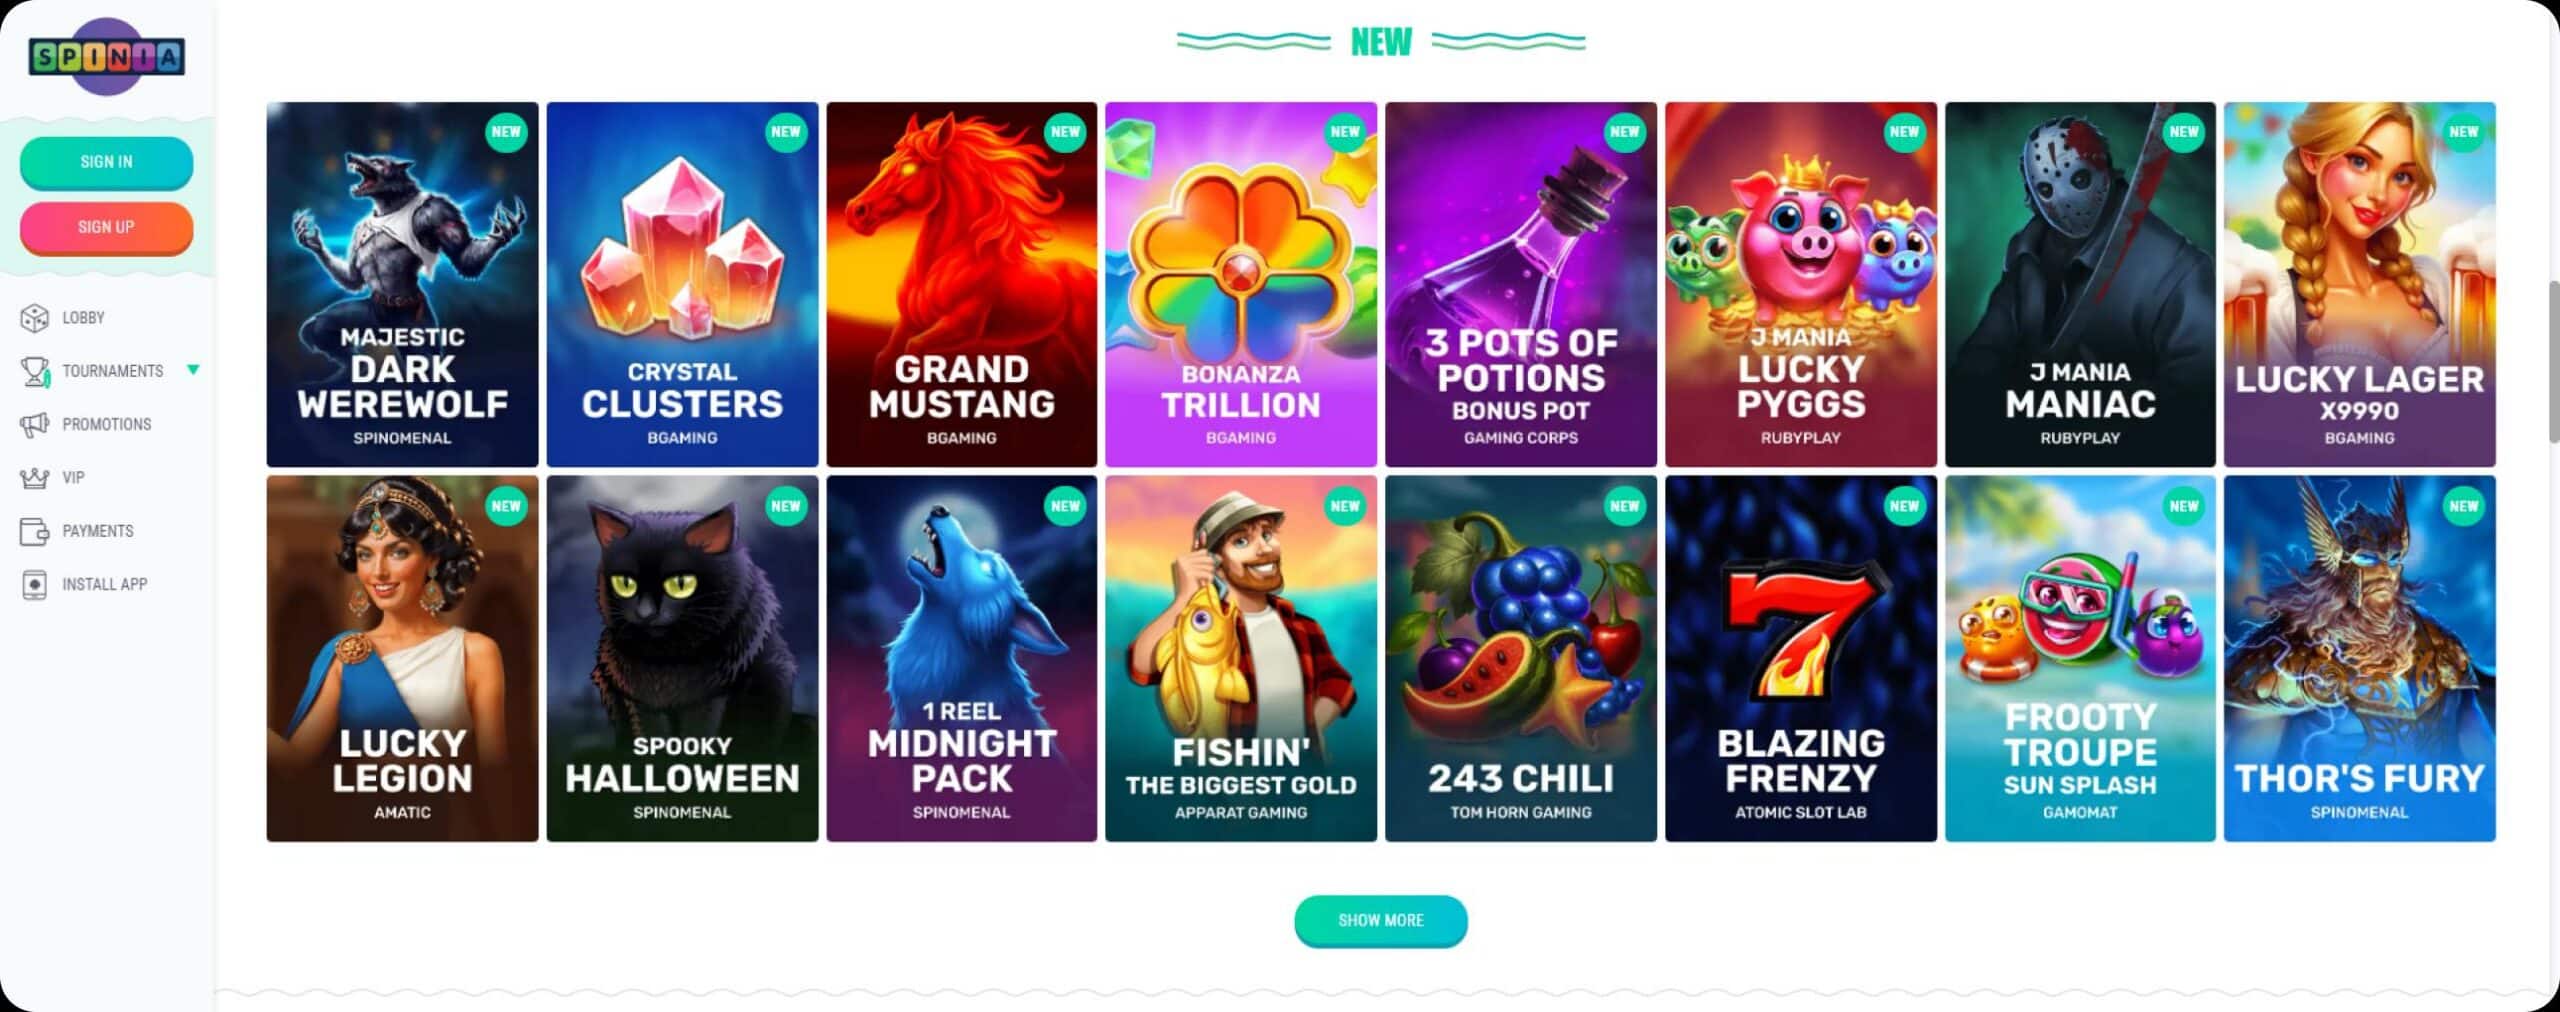
Task: Click the NEW badge on Crystal Clusters
Action: coord(786,132)
